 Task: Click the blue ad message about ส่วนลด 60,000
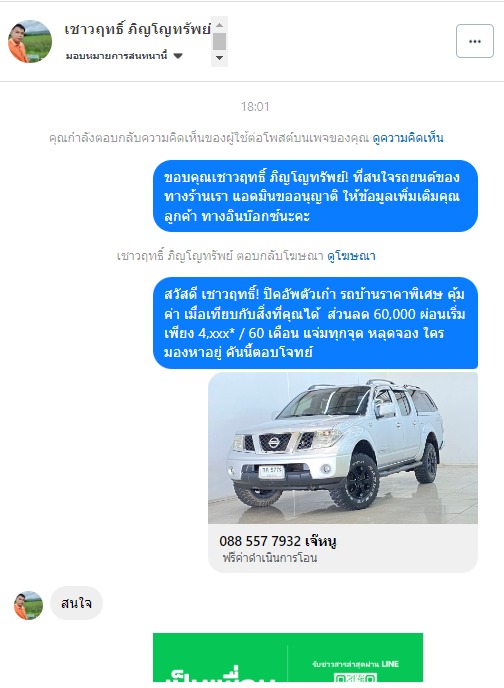[x=315, y=323]
